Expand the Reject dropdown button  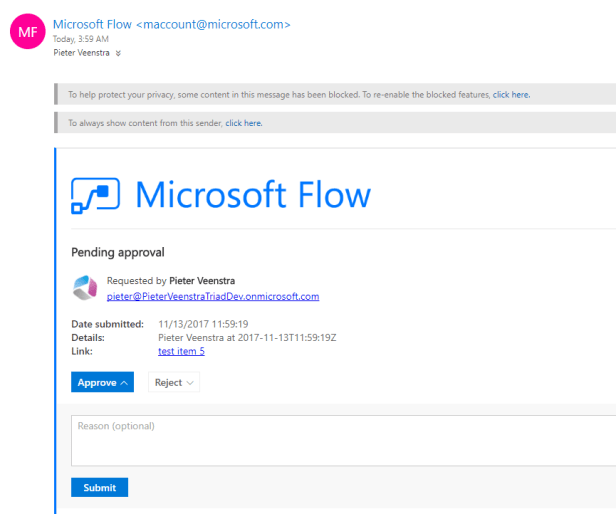tap(174, 382)
